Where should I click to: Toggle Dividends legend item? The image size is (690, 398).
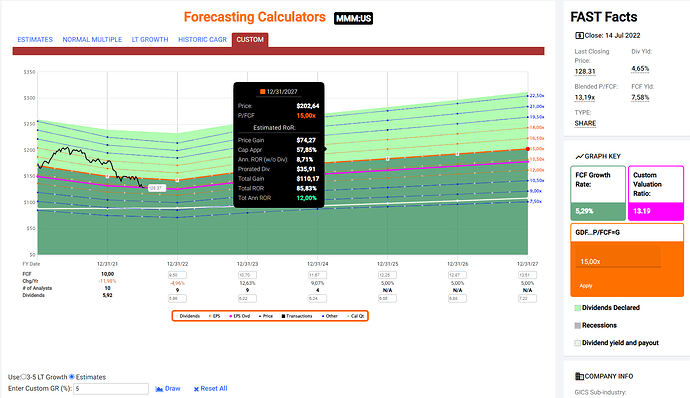pyautogui.click(x=188, y=316)
